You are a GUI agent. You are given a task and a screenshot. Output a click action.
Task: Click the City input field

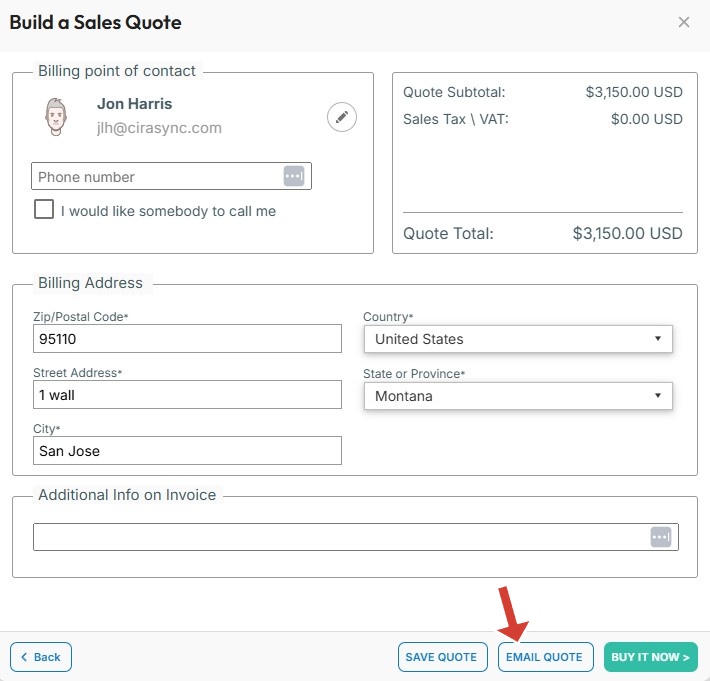[x=187, y=451]
